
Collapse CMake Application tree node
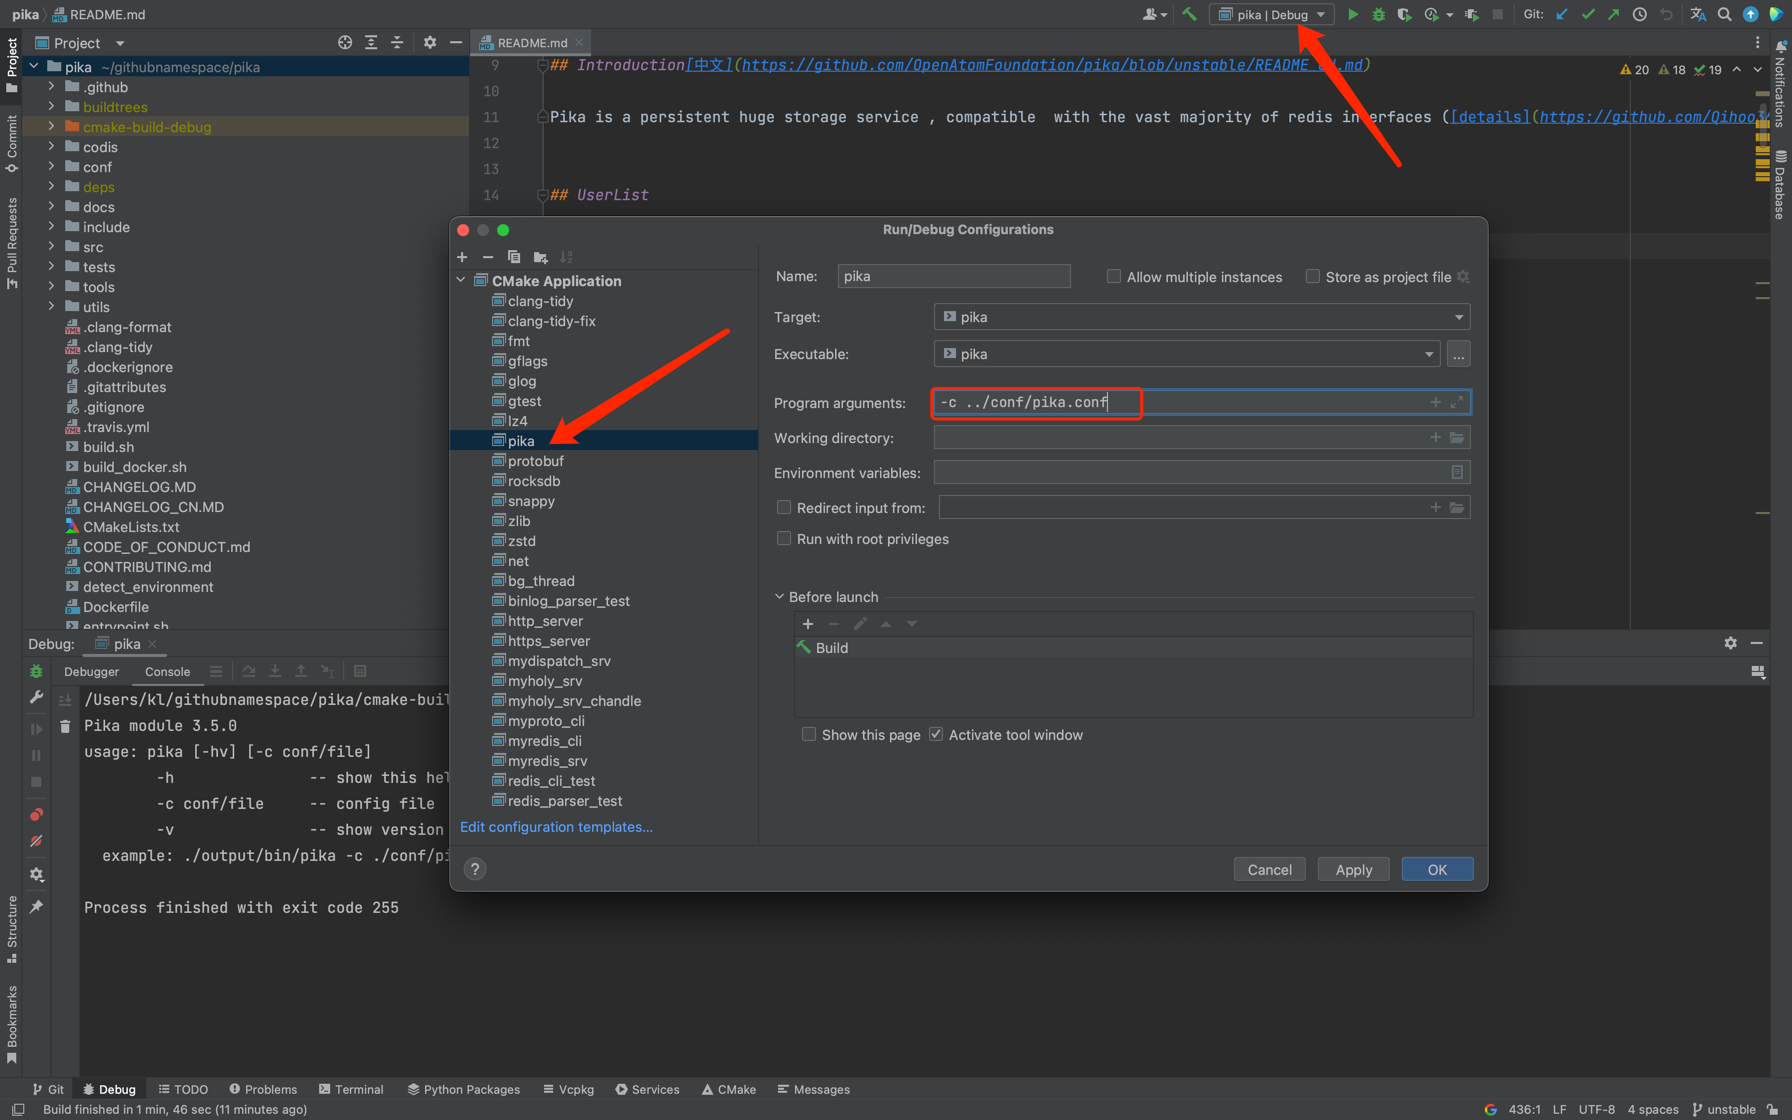tap(462, 281)
